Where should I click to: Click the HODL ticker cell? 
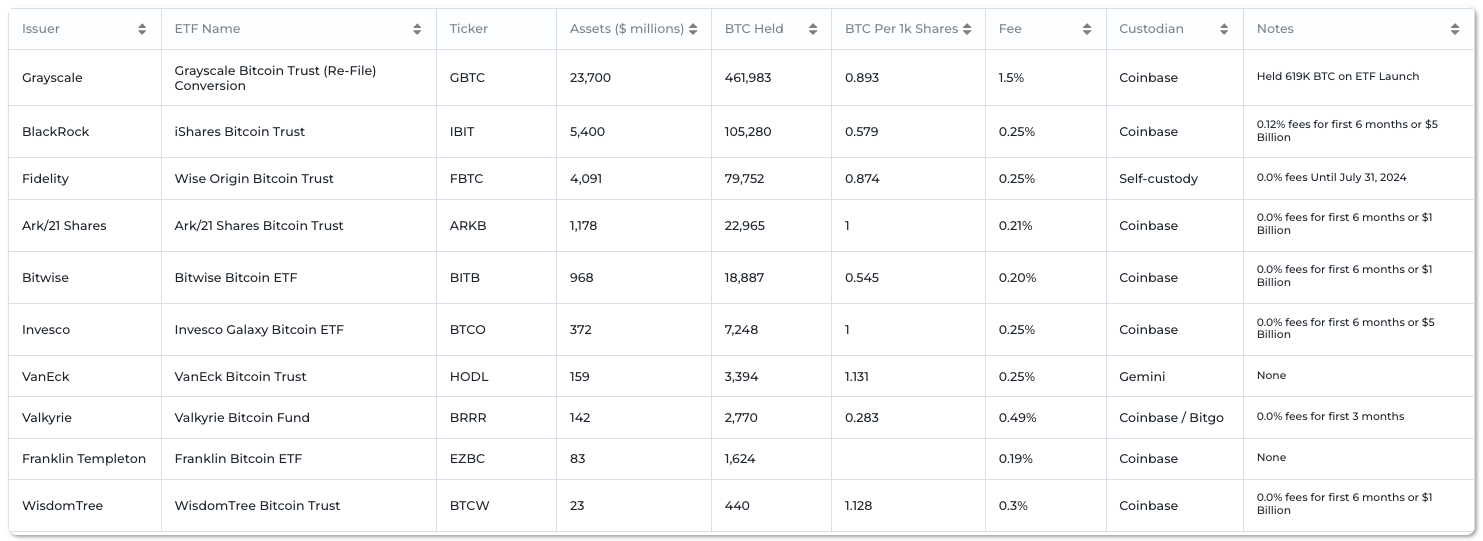click(x=469, y=377)
